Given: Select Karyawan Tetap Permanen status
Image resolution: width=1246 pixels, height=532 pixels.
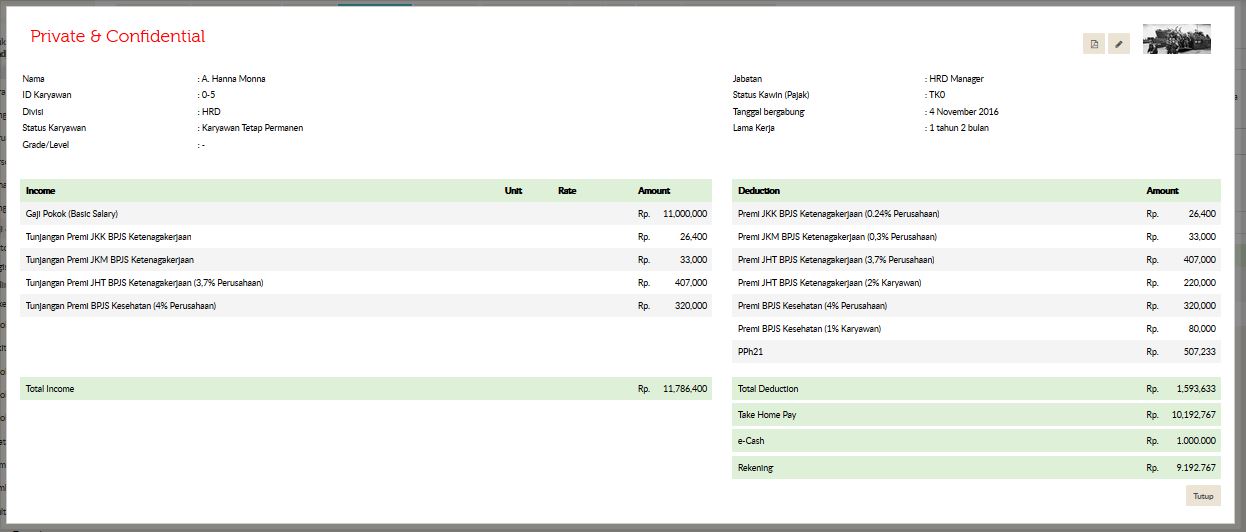Looking at the screenshot, I should click(x=252, y=128).
